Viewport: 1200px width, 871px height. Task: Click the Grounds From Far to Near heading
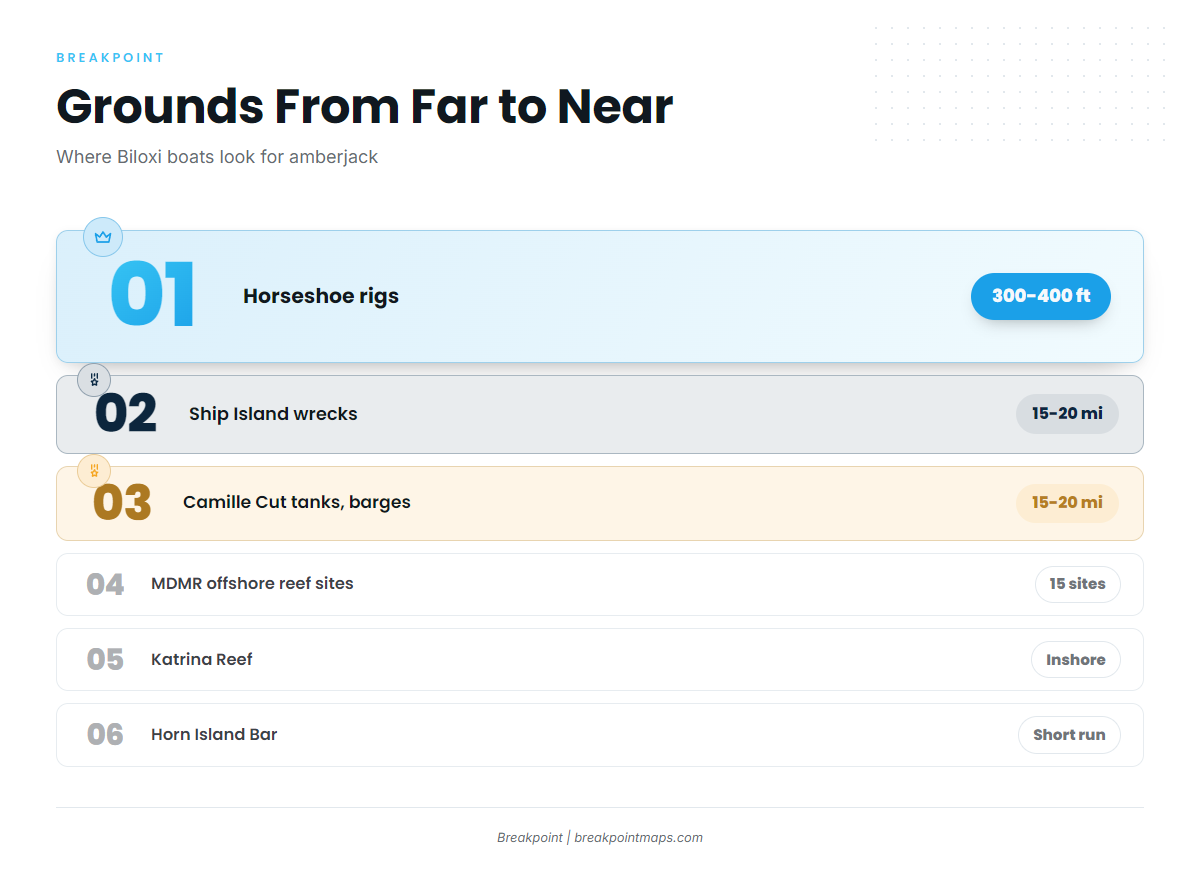click(x=365, y=106)
